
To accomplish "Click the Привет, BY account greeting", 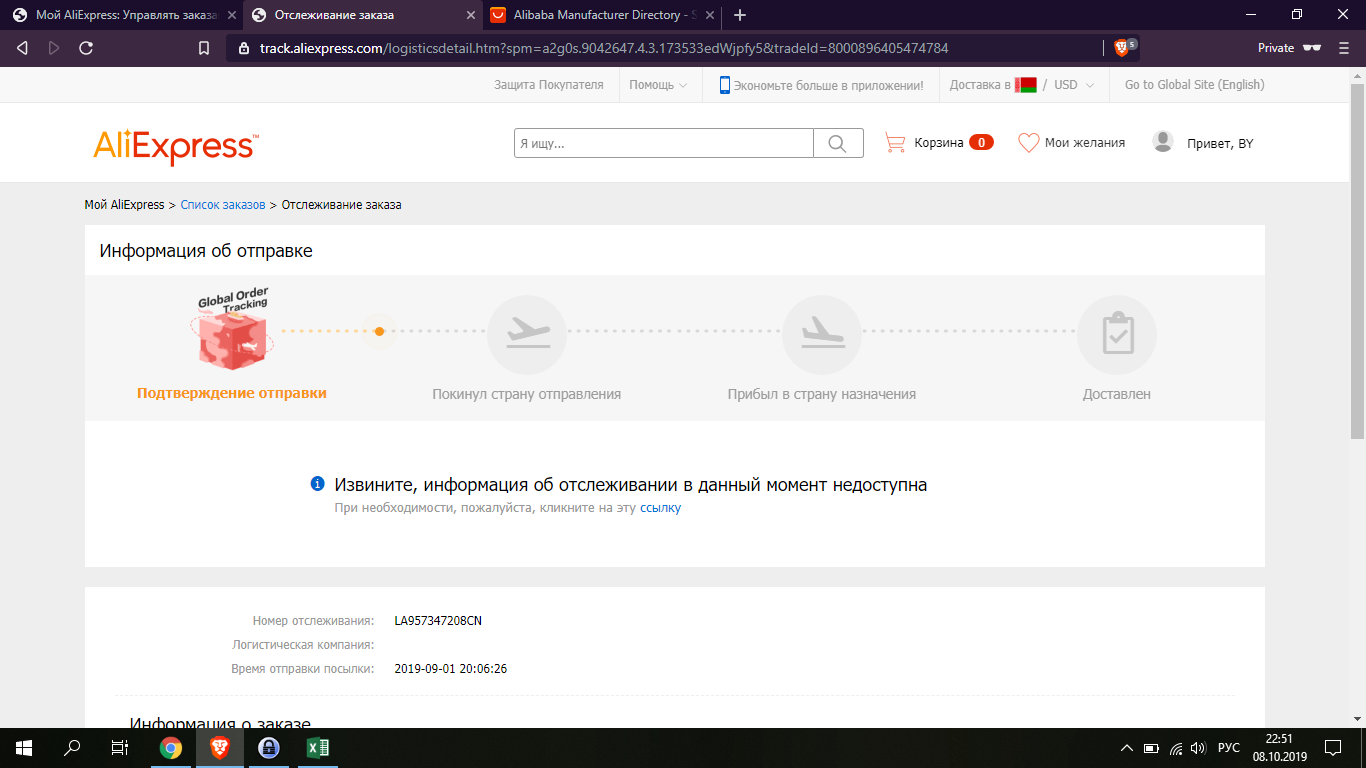I will tap(1220, 143).
